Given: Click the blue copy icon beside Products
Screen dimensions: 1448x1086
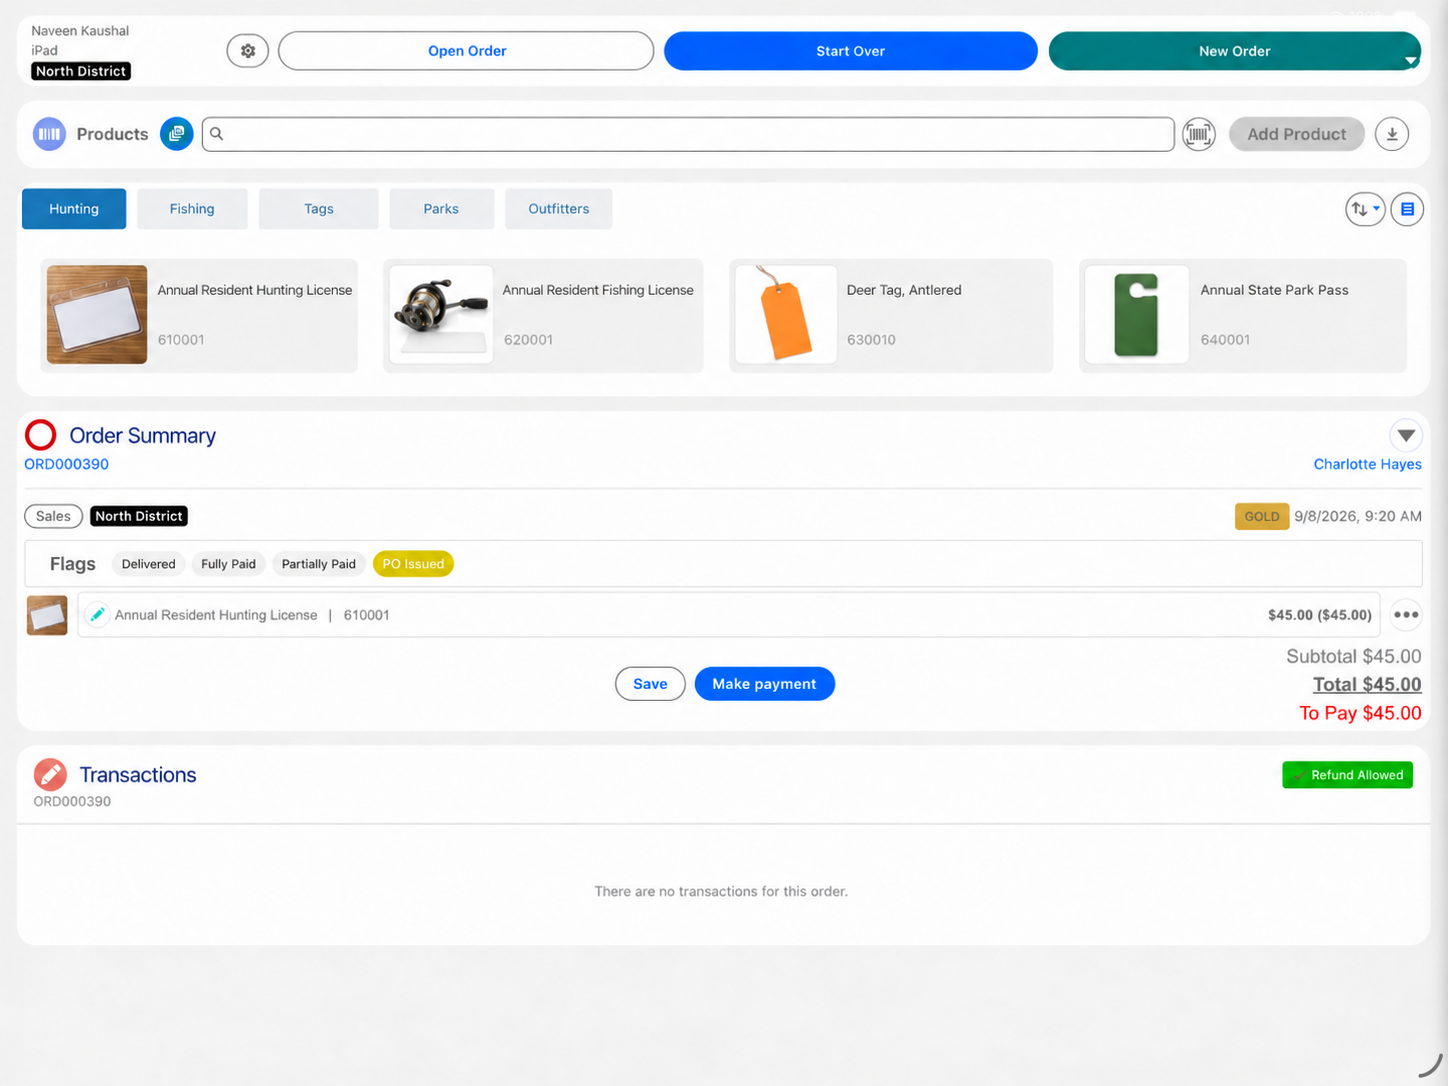Looking at the screenshot, I should 177,134.
